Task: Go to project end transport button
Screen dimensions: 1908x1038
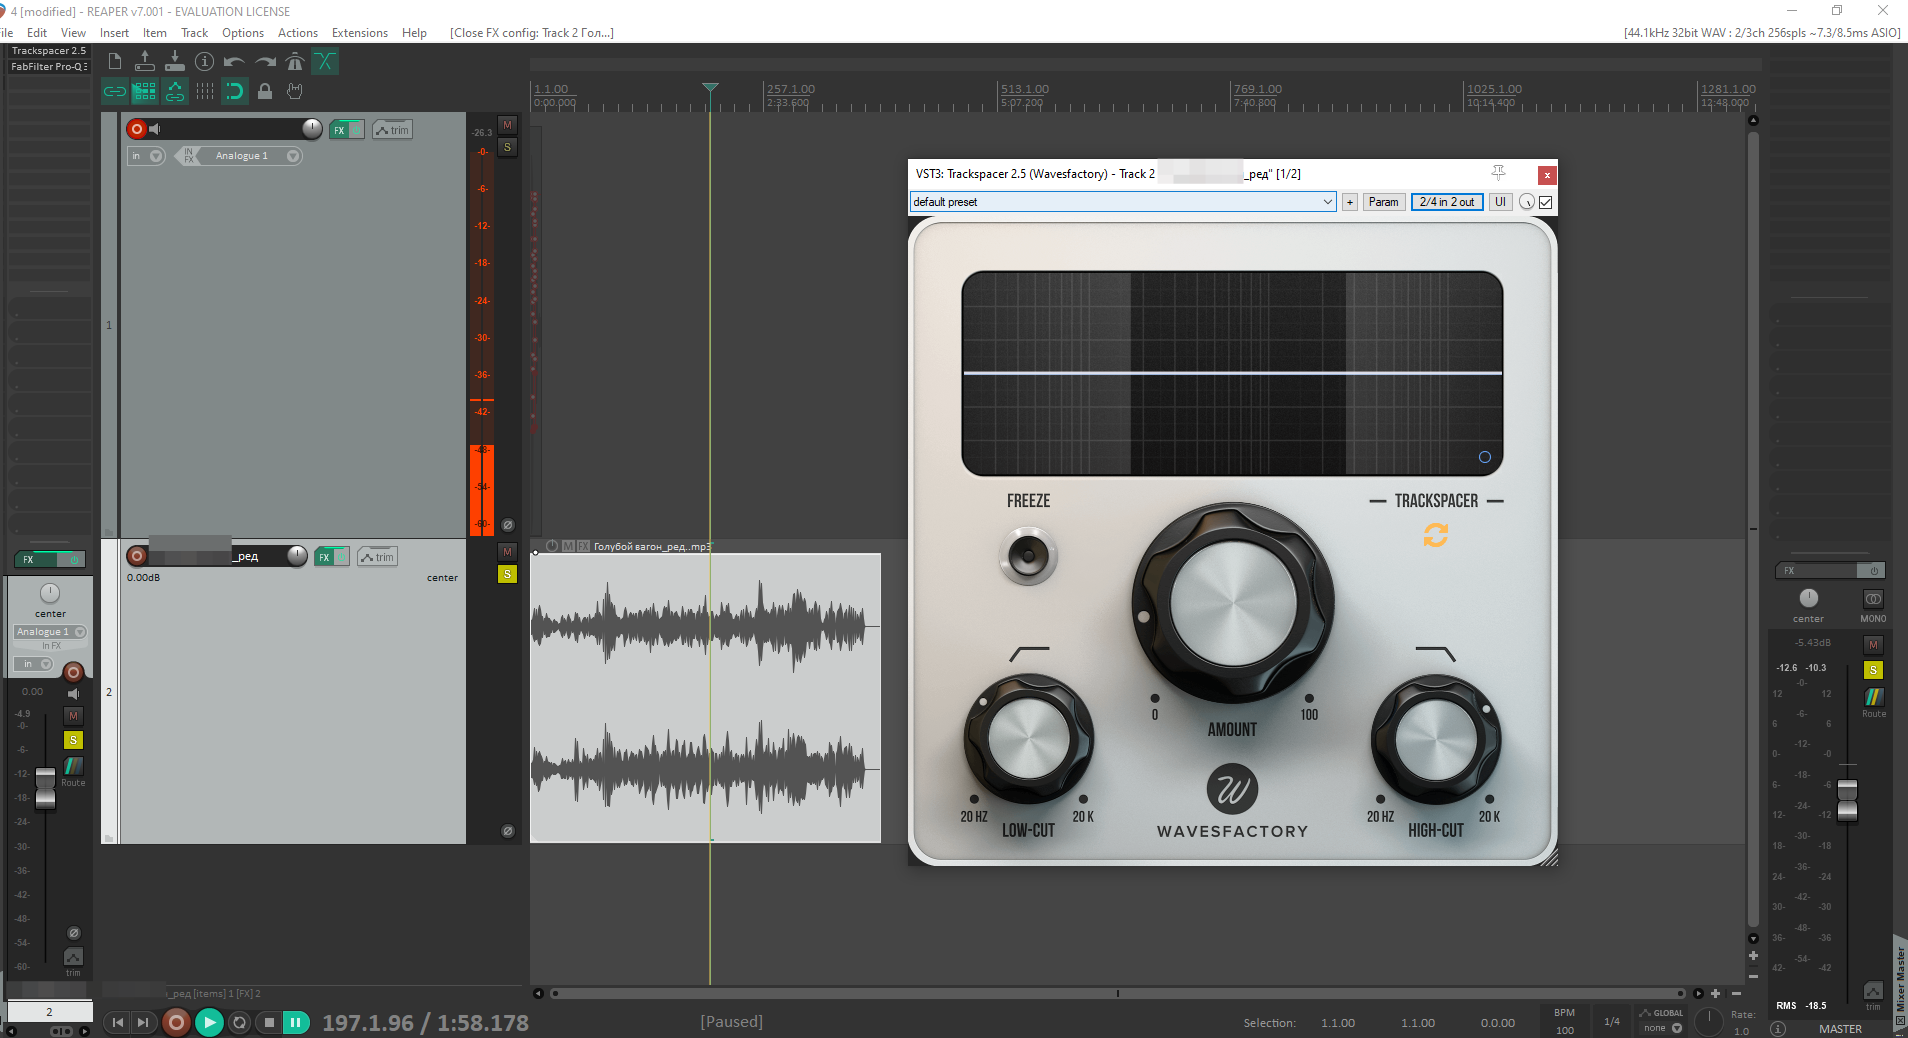Action: click(x=144, y=1022)
